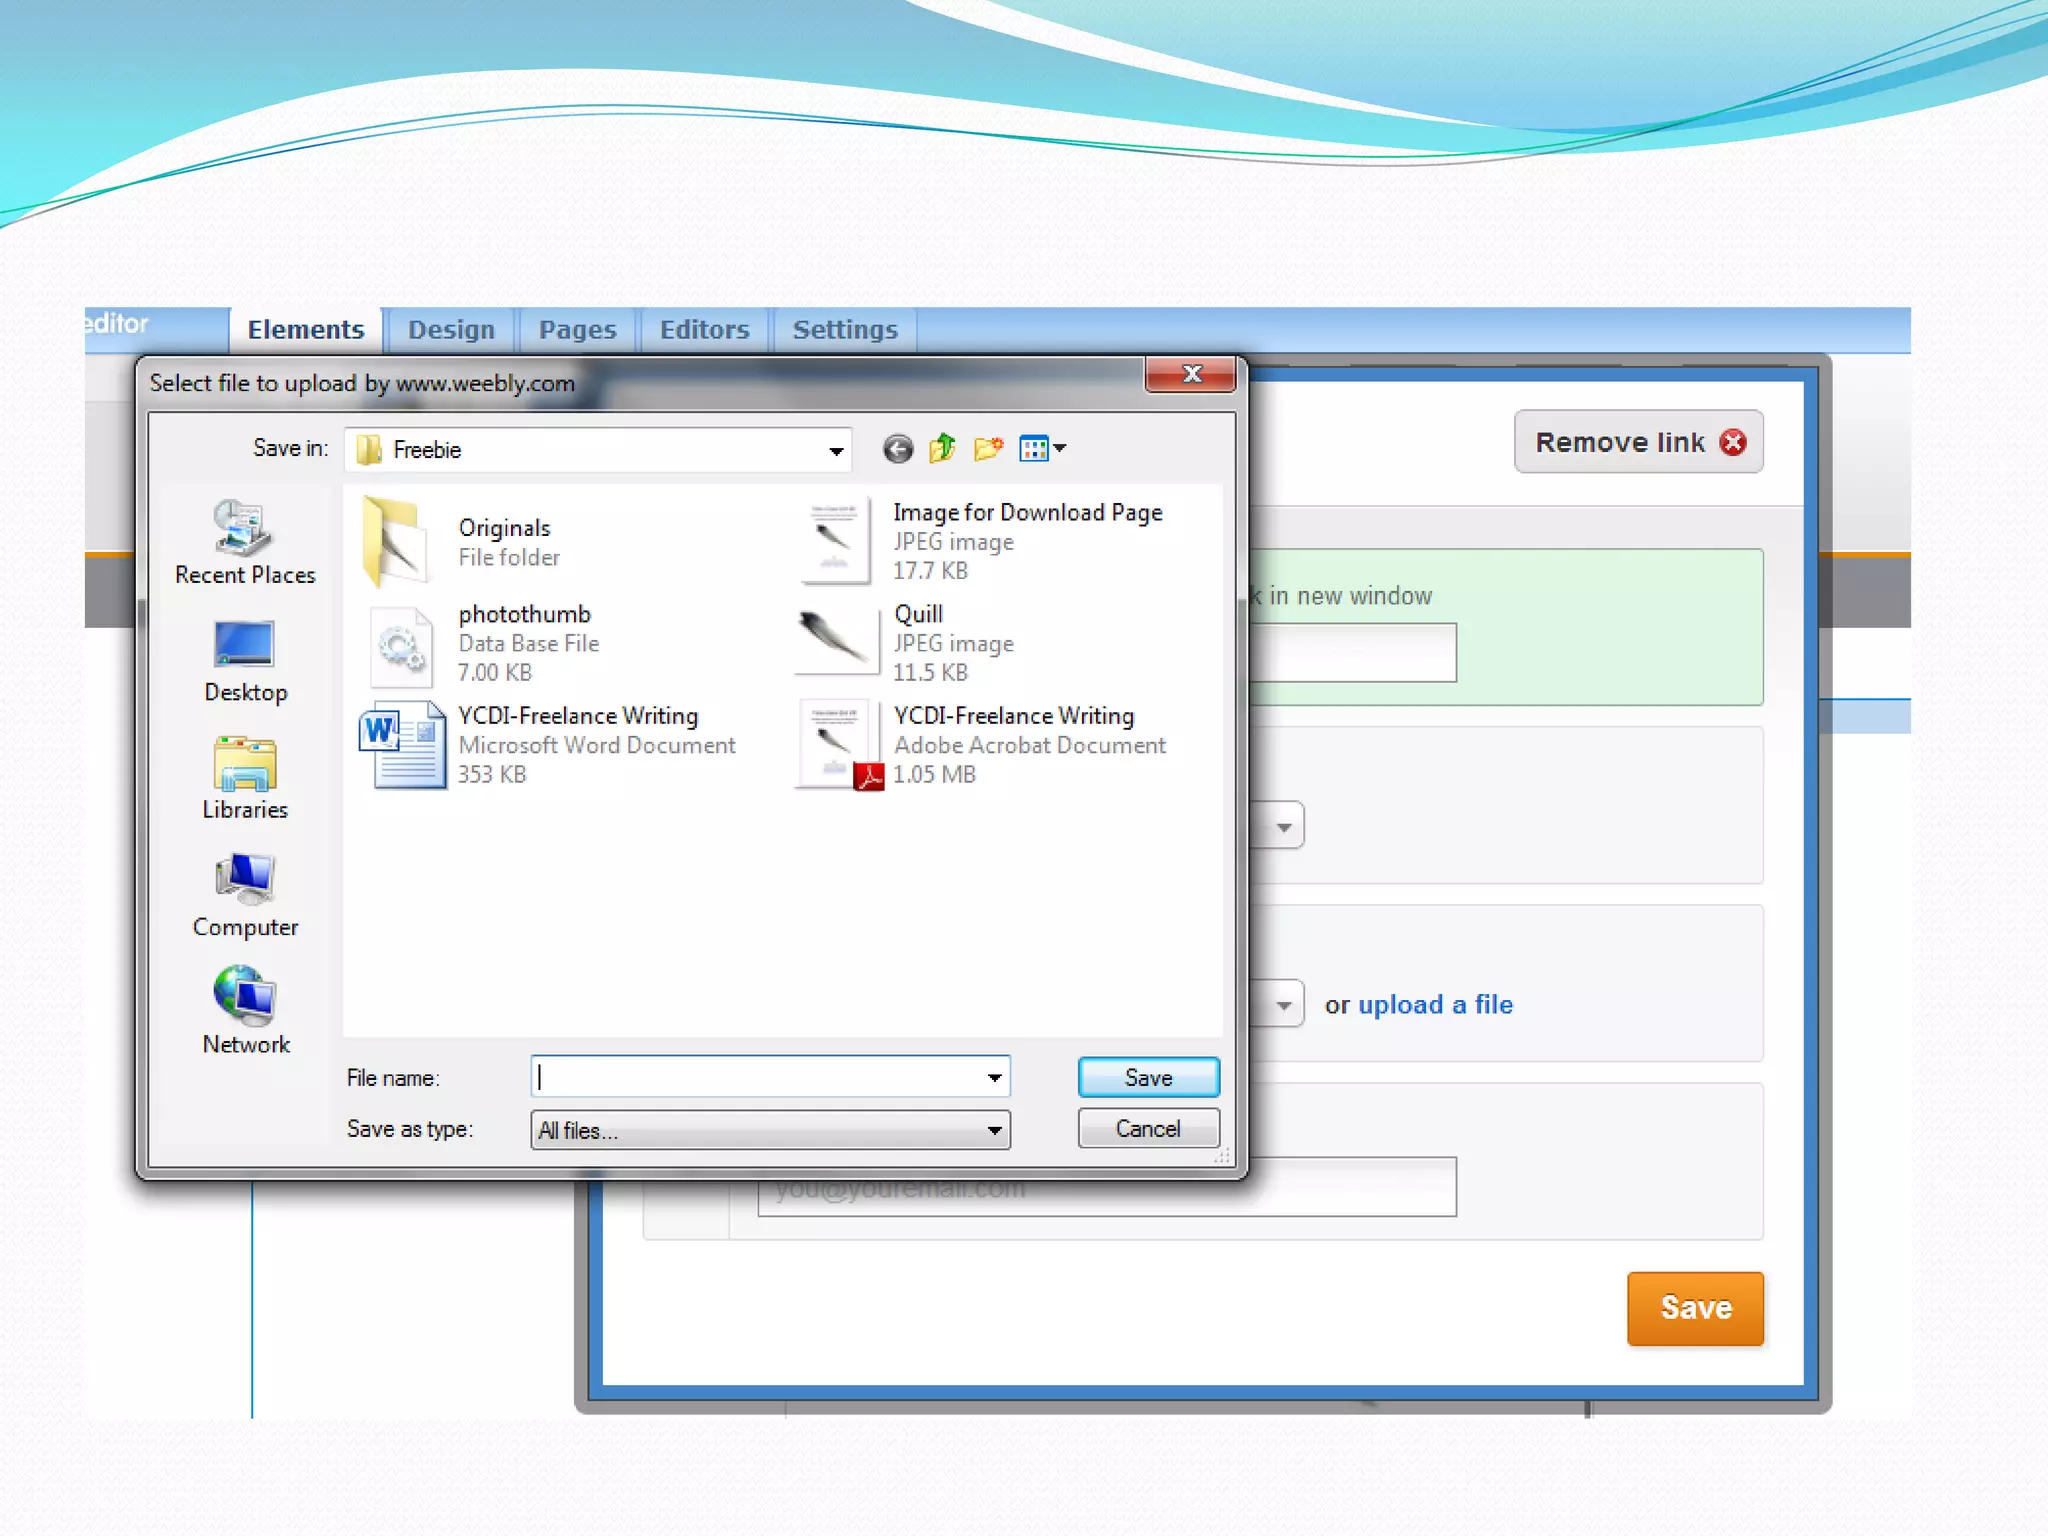The width and height of the screenshot is (2048, 1536).
Task: Click the Cancel button in dialog
Action: [1147, 1129]
